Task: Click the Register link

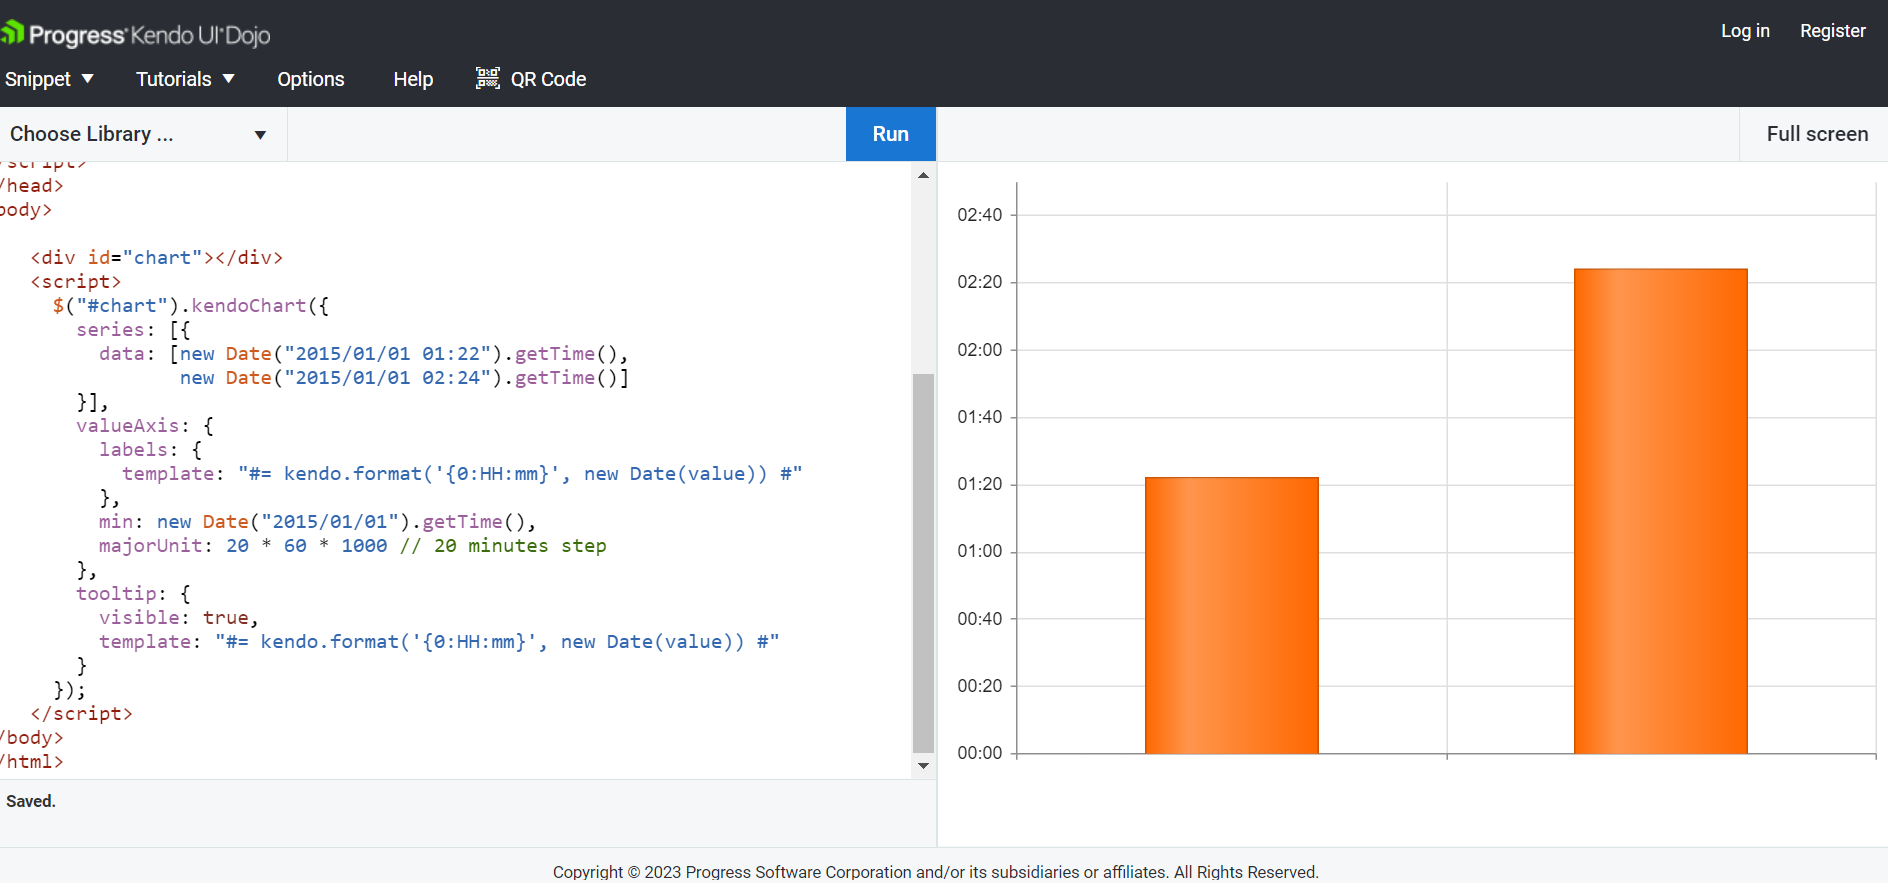Action: click(x=1832, y=31)
